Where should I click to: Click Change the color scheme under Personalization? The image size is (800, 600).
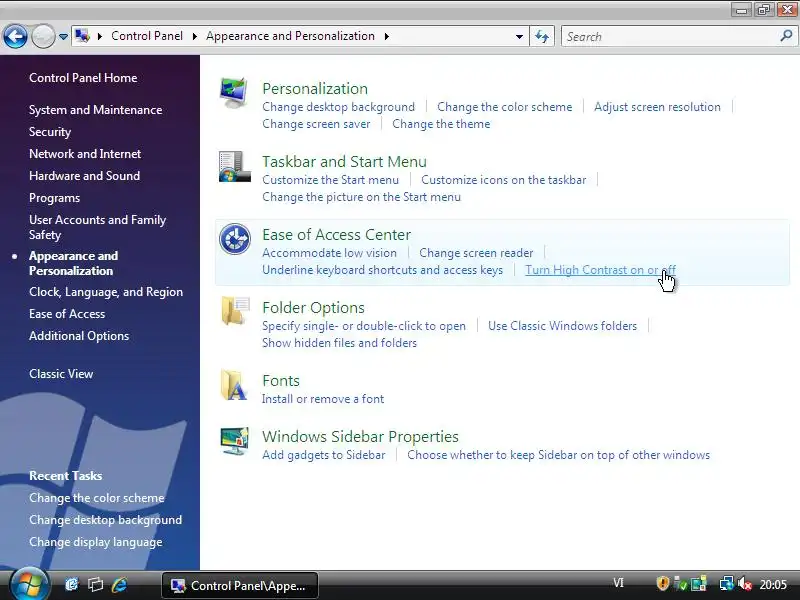click(x=505, y=107)
